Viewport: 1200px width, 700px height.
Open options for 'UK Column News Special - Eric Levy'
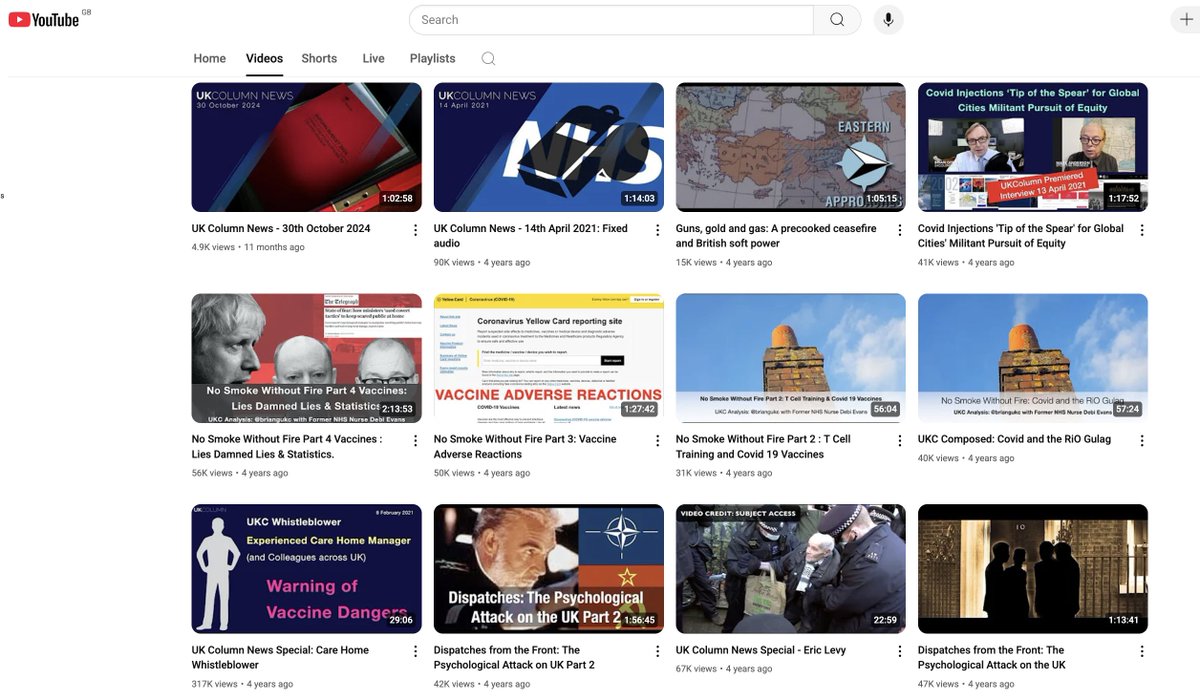click(x=899, y=650)
